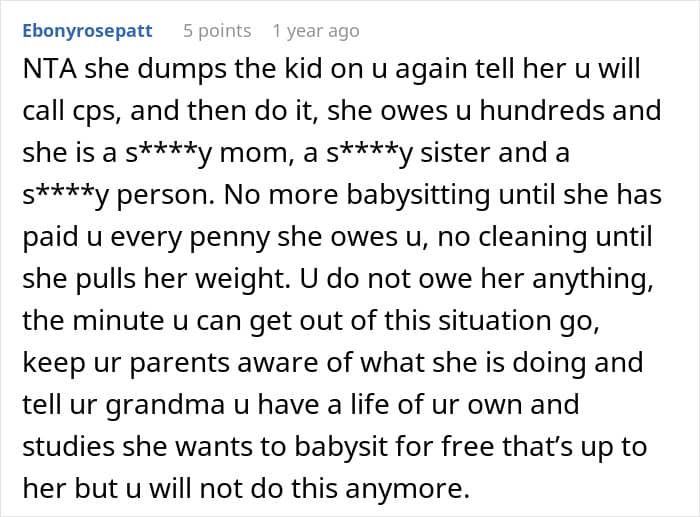The height and width of the screenshot is (517, 700).
Task: Open the "1 year ago" timestamp permalink
Action: click(316, 31)
